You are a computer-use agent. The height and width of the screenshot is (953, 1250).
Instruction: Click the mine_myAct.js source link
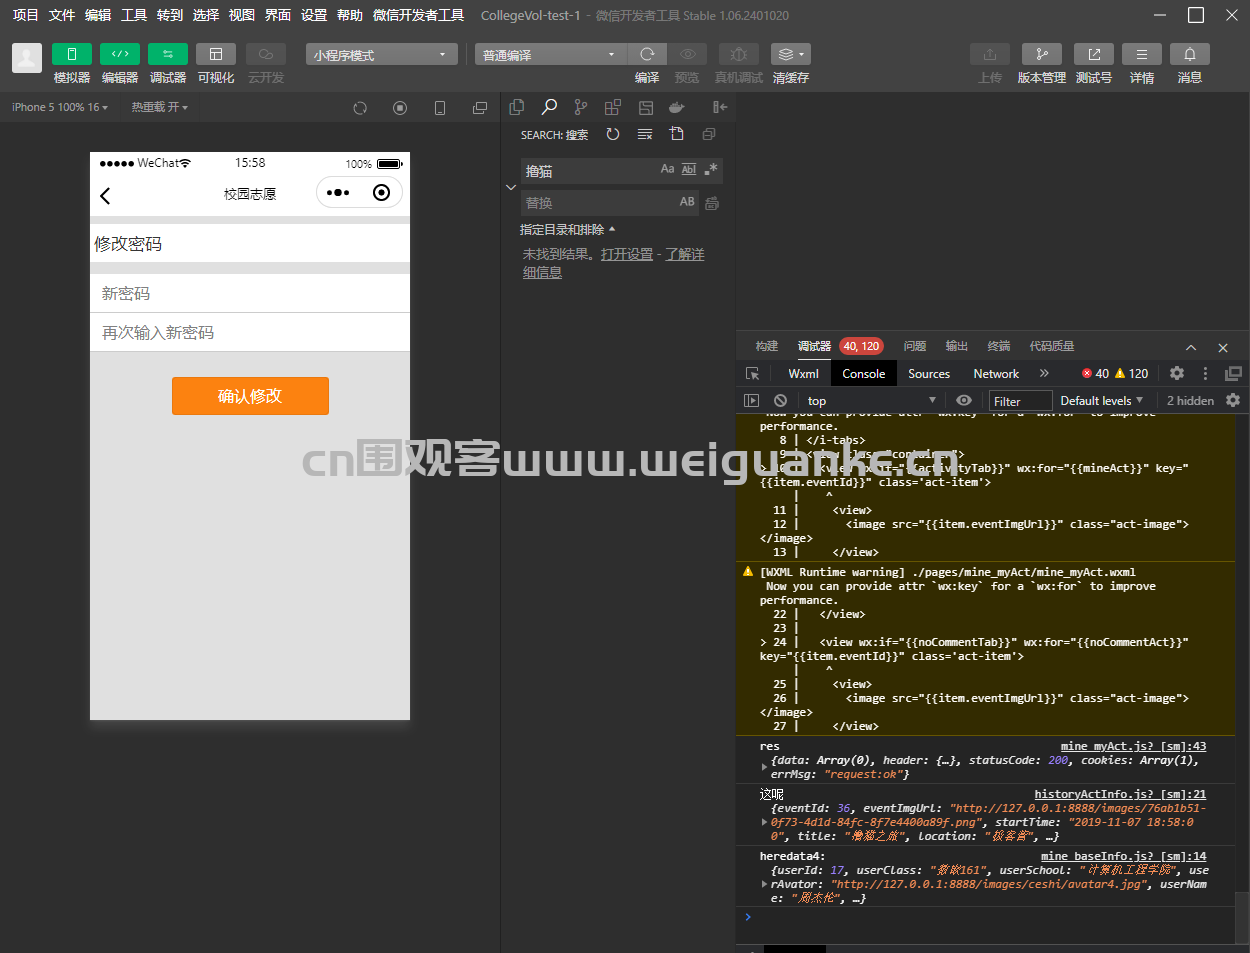(x=1133, y=746)
